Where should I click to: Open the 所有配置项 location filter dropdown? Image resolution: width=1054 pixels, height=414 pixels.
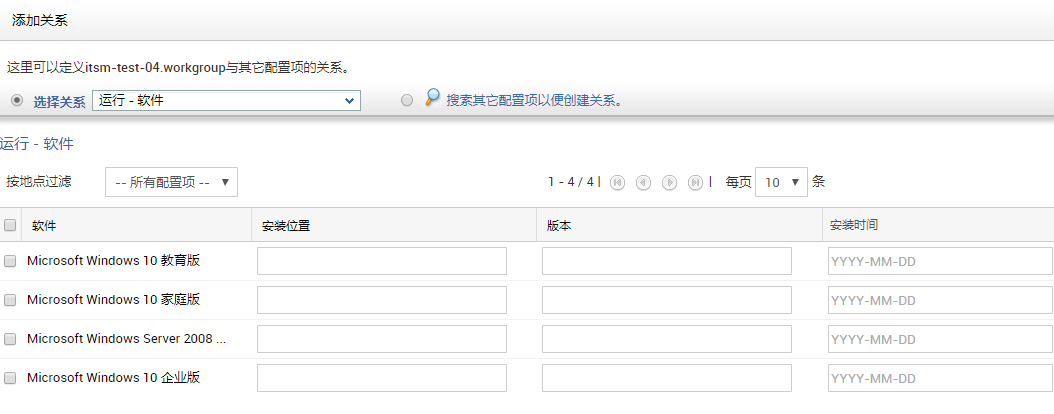[171, 182]
